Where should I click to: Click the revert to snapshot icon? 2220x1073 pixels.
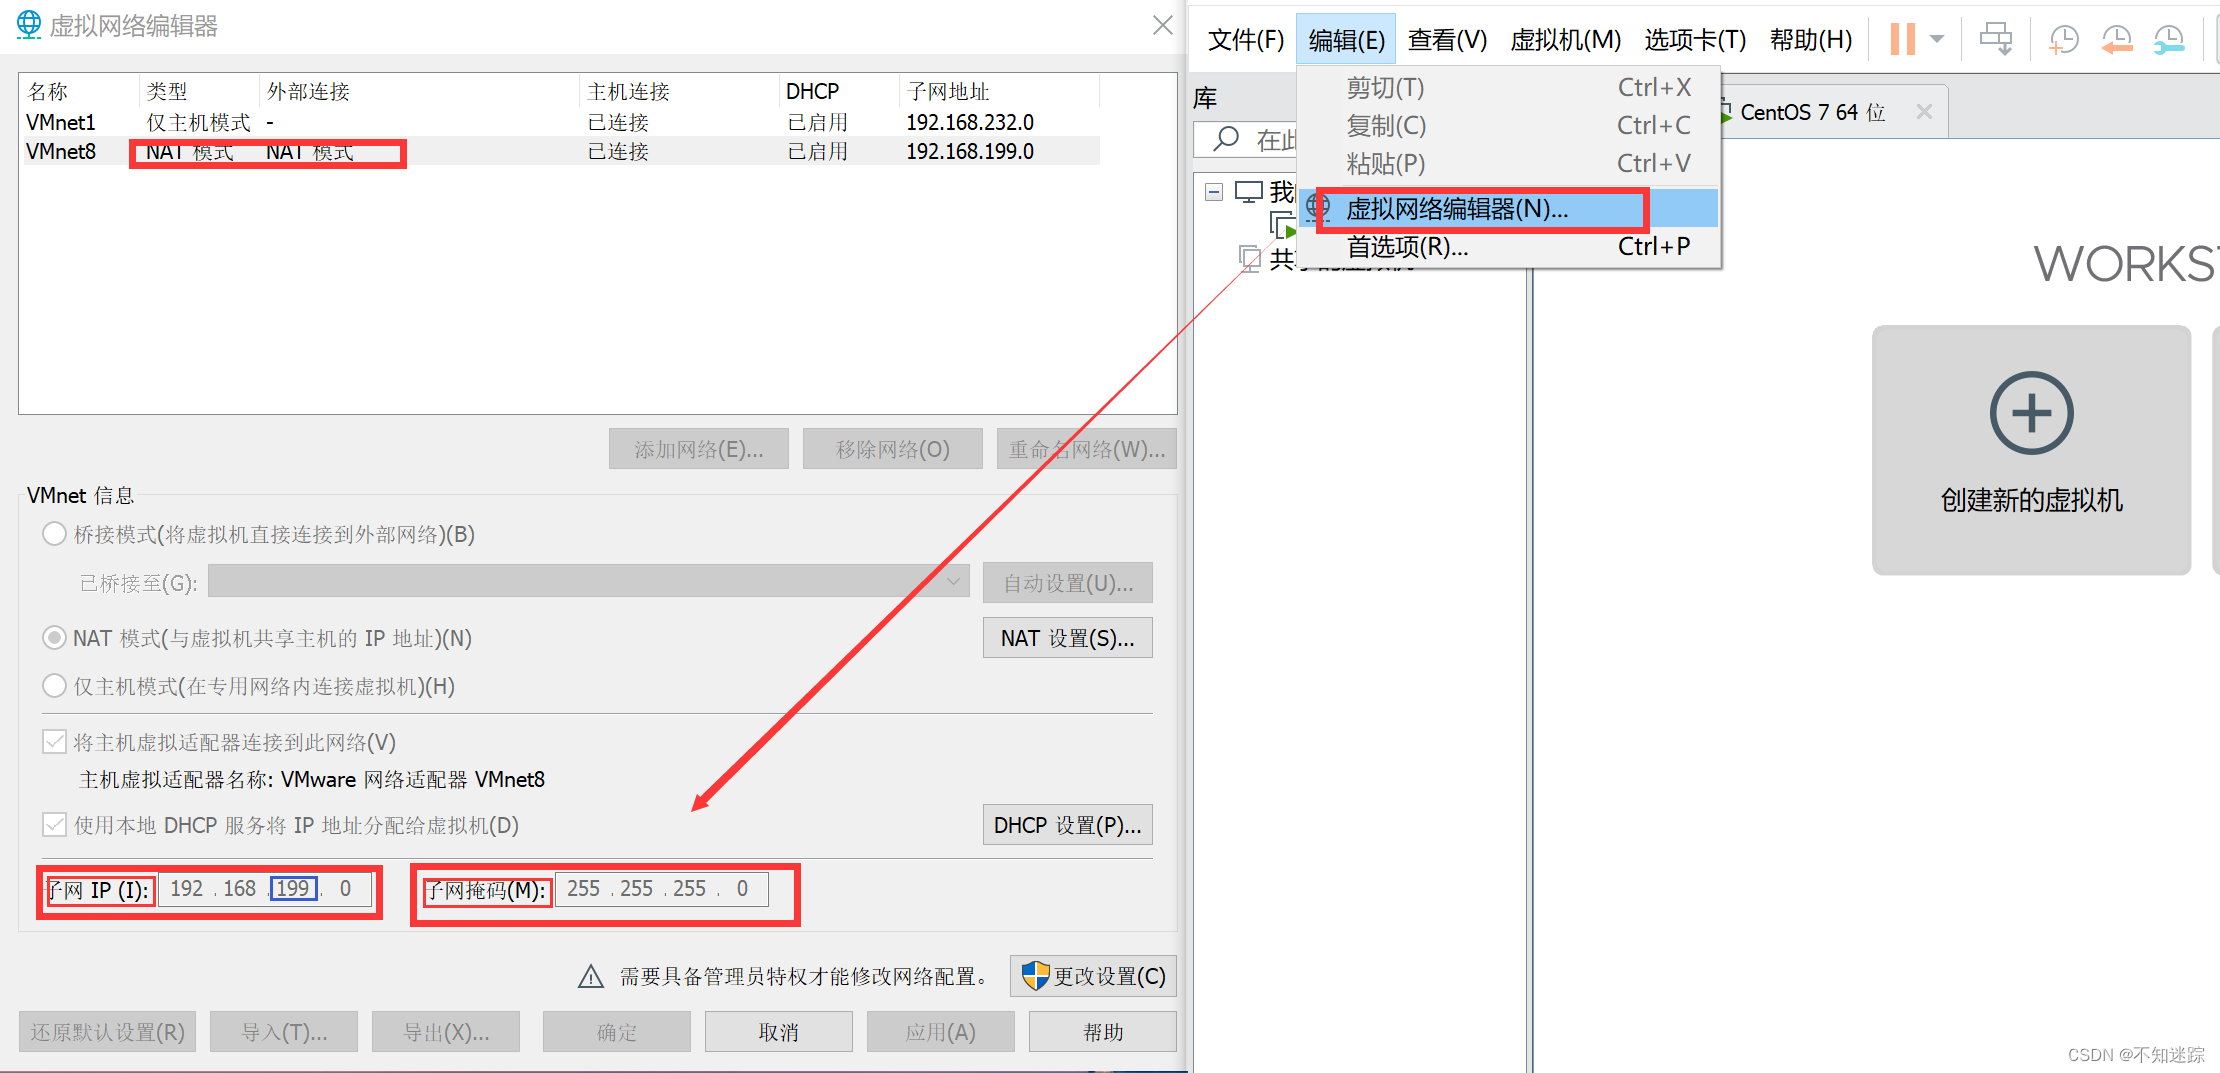pos(2116,39)
